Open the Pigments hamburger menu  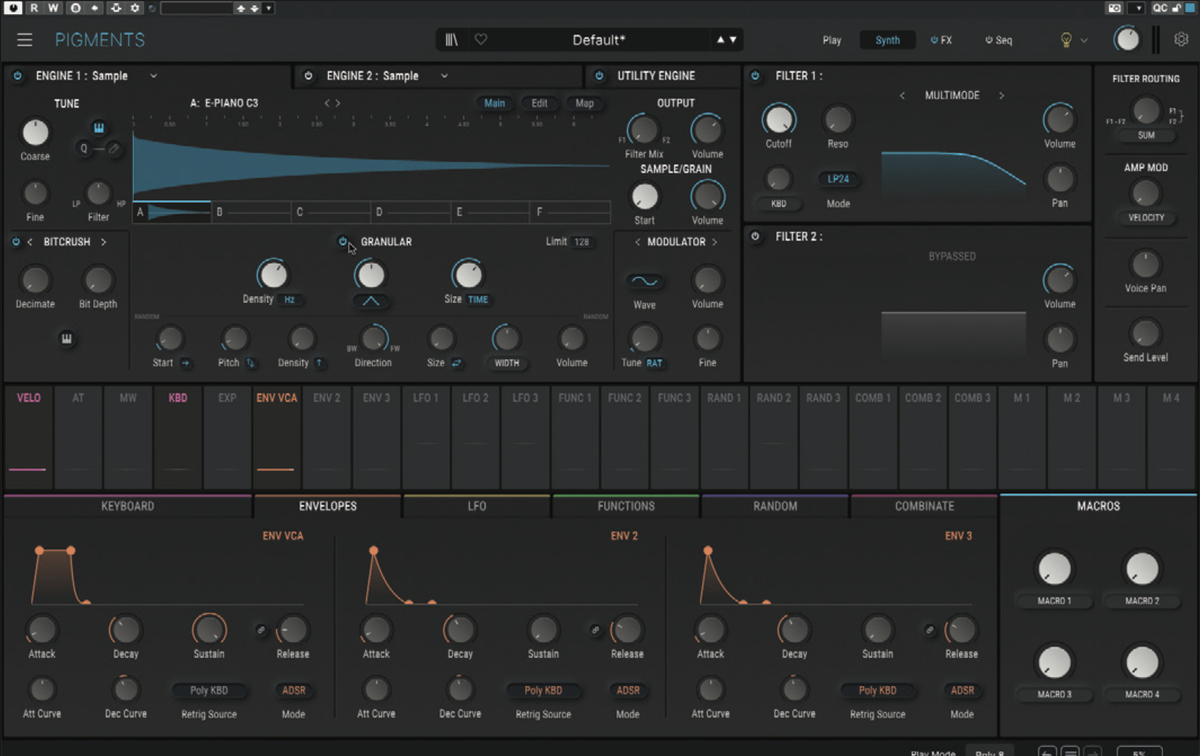click(x=24, y=40)
